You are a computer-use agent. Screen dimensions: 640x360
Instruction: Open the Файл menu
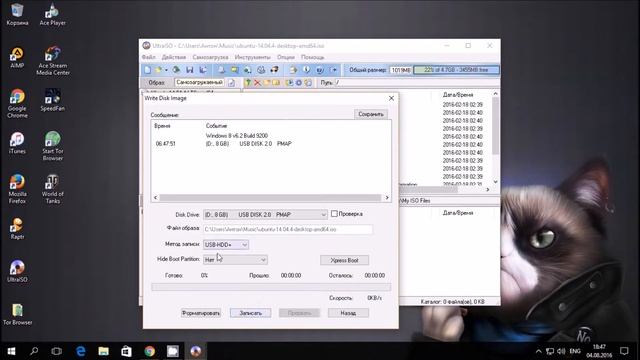pos(149,57)
